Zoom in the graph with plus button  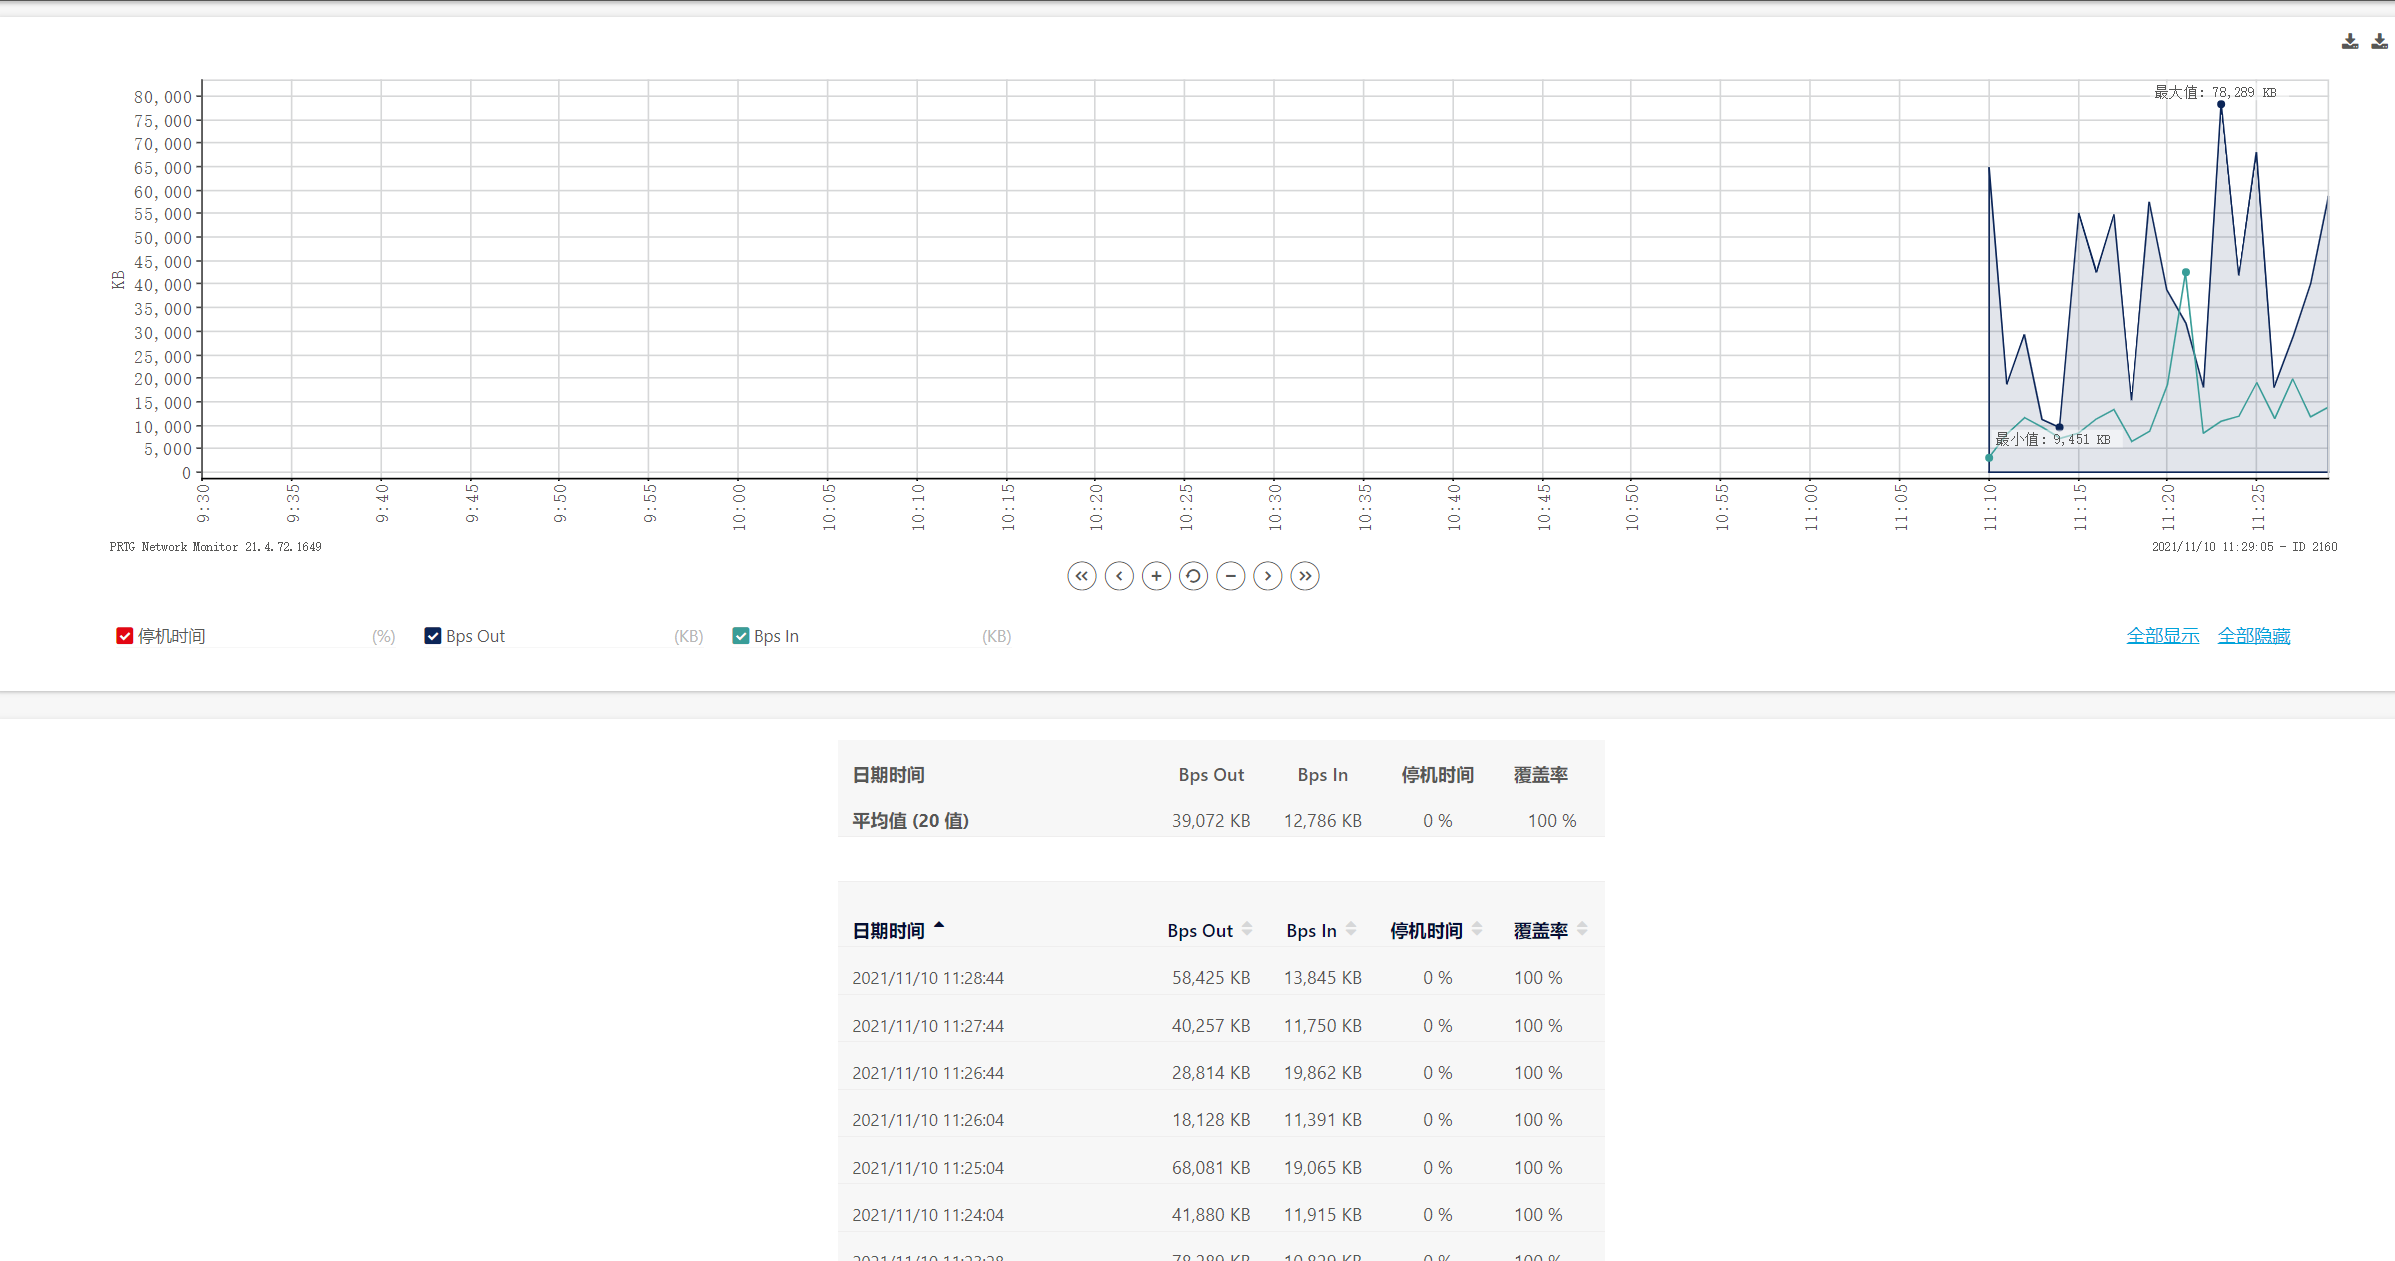[x=1156, y=576]
